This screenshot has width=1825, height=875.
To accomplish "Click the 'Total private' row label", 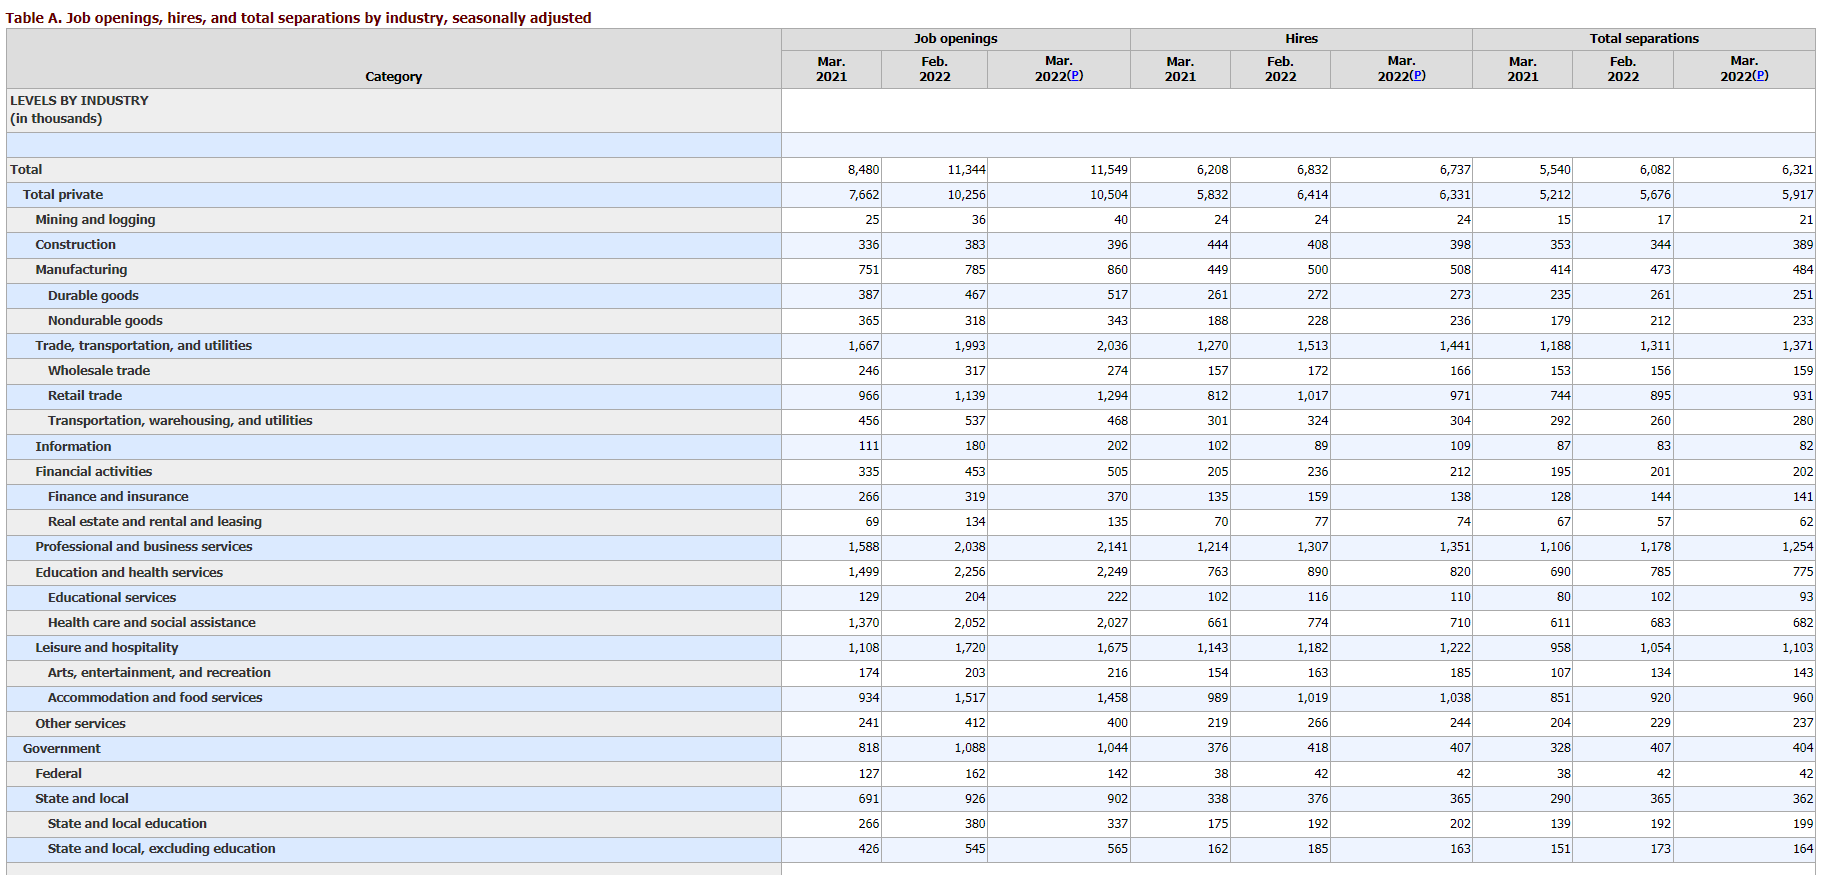I will click(63, 195).
